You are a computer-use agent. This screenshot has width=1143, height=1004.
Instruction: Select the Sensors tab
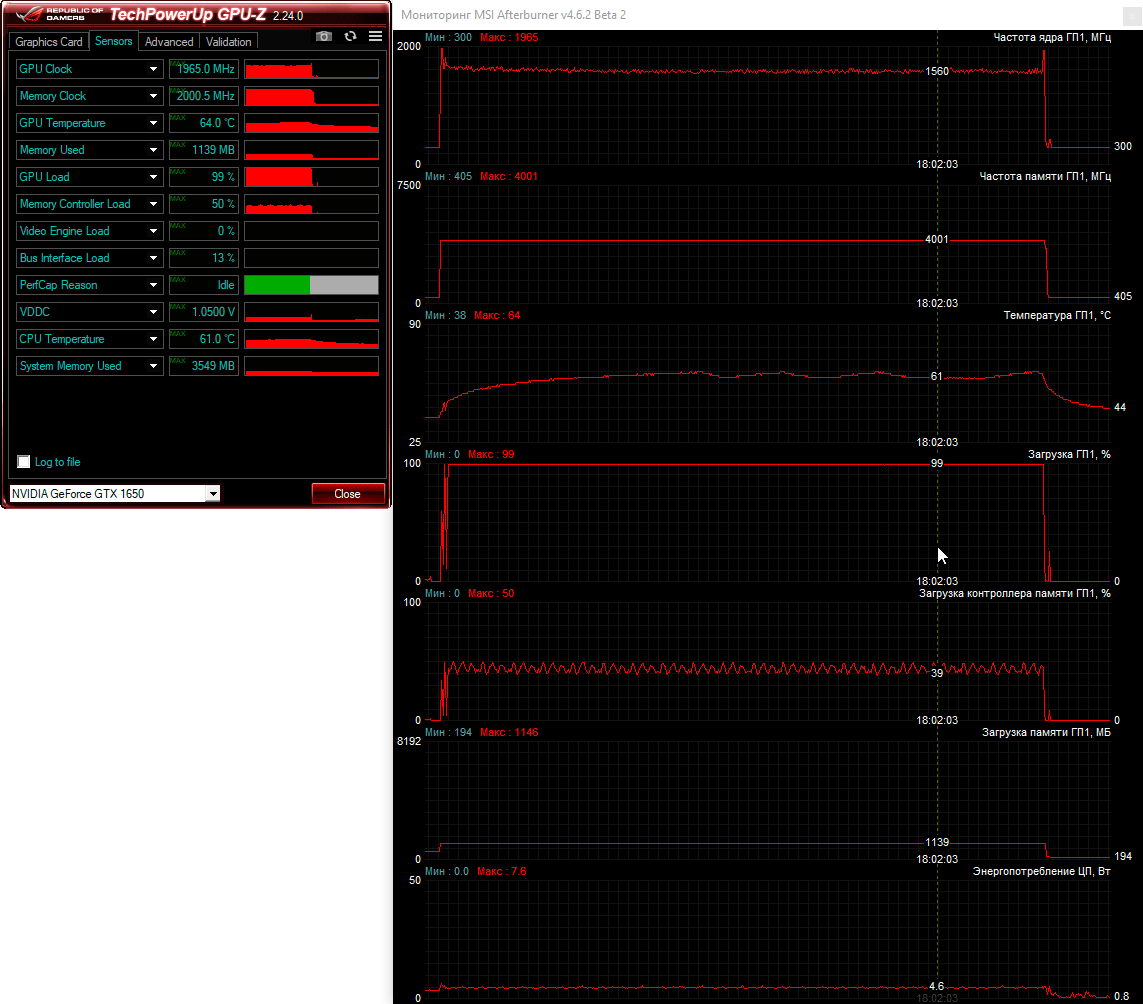(114, 41)
